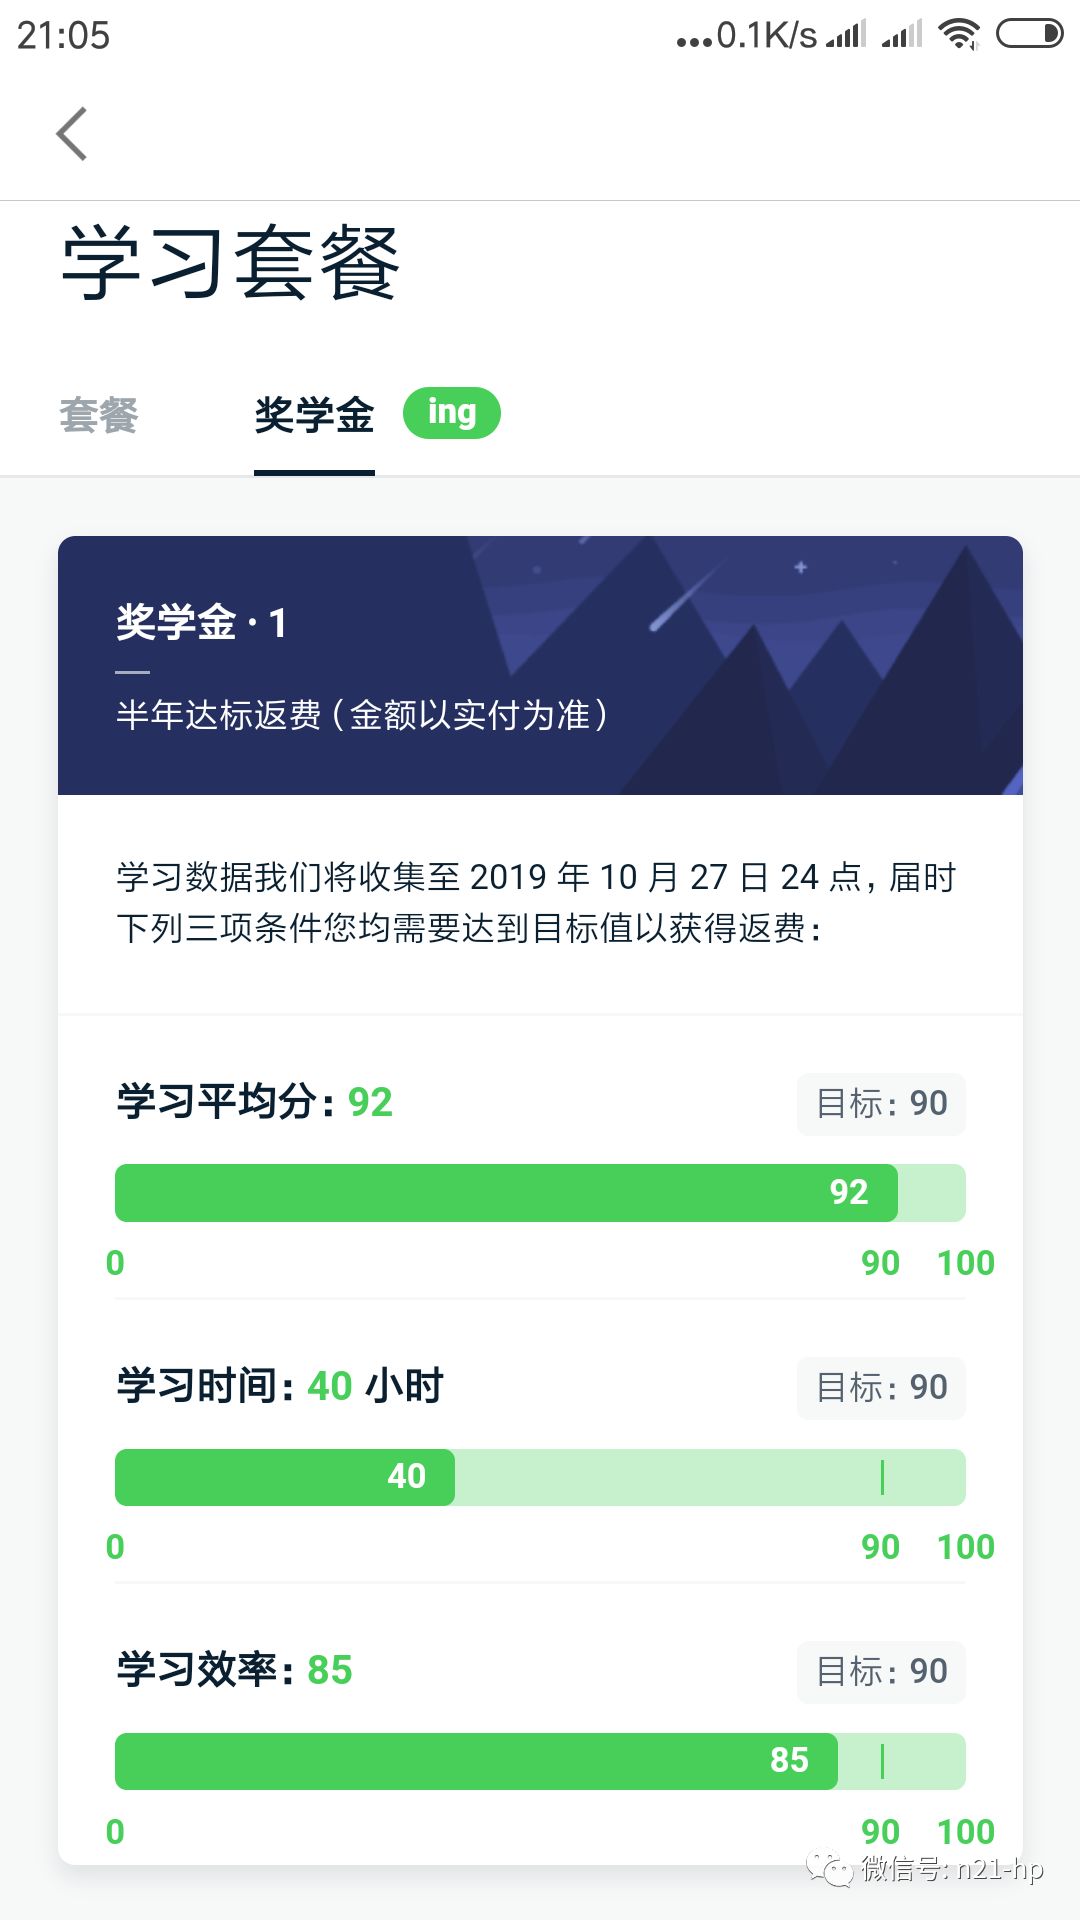1080x1920 pixels.
Task: Click the 学习平均分 progress bar at 92
Action: (x=540, y=1192)
